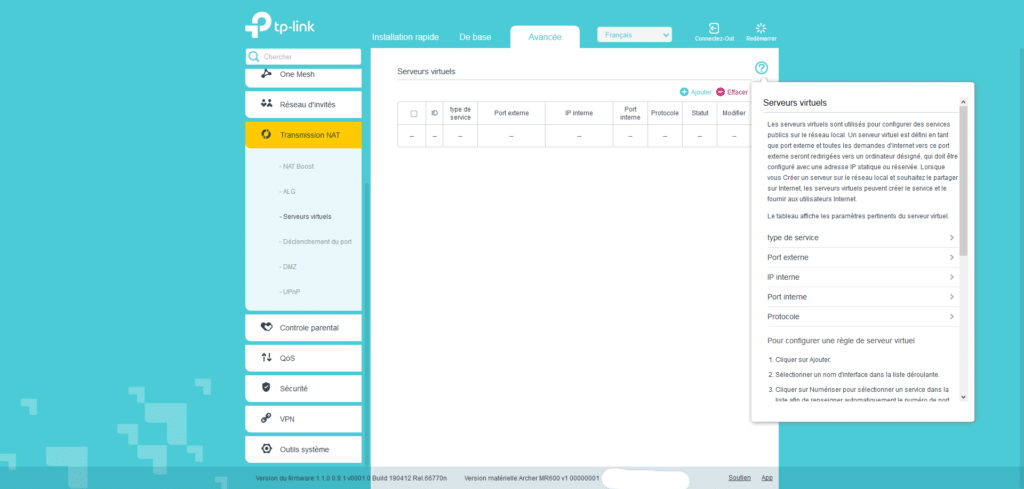
Task: Switch to De base tab
Action: coord(475,37)
